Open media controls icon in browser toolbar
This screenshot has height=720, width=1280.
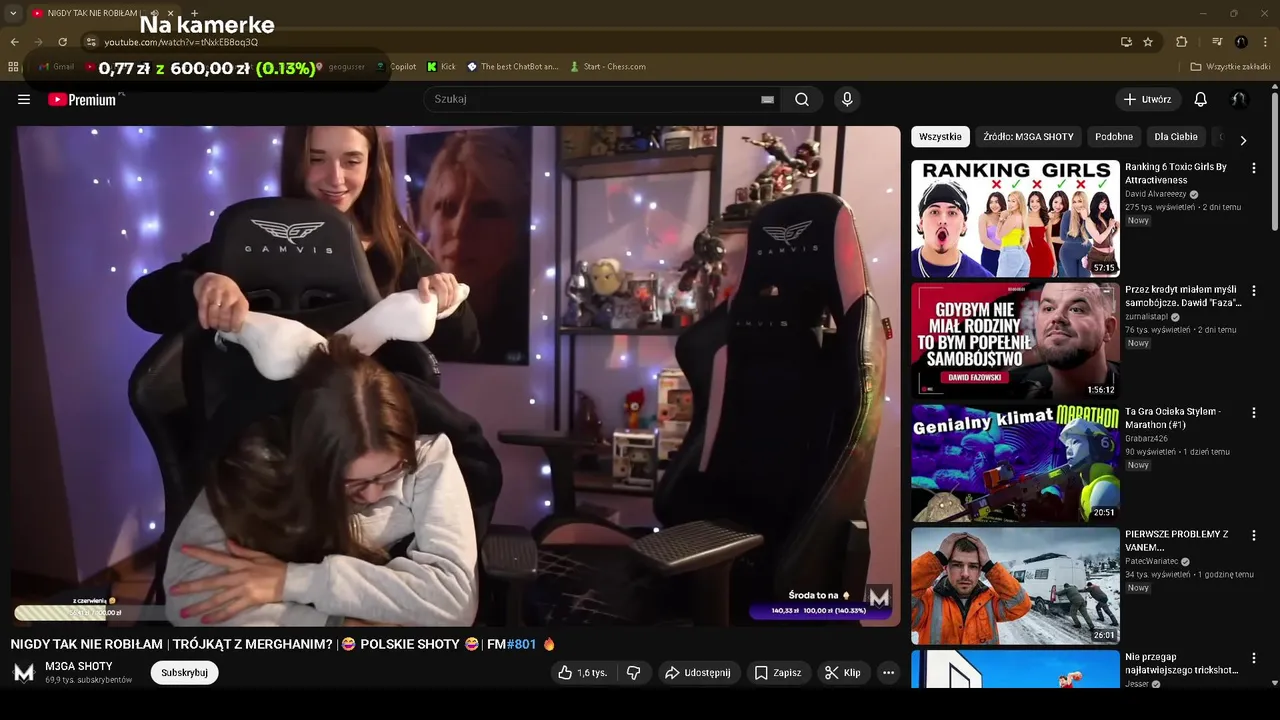(1217, 42)
